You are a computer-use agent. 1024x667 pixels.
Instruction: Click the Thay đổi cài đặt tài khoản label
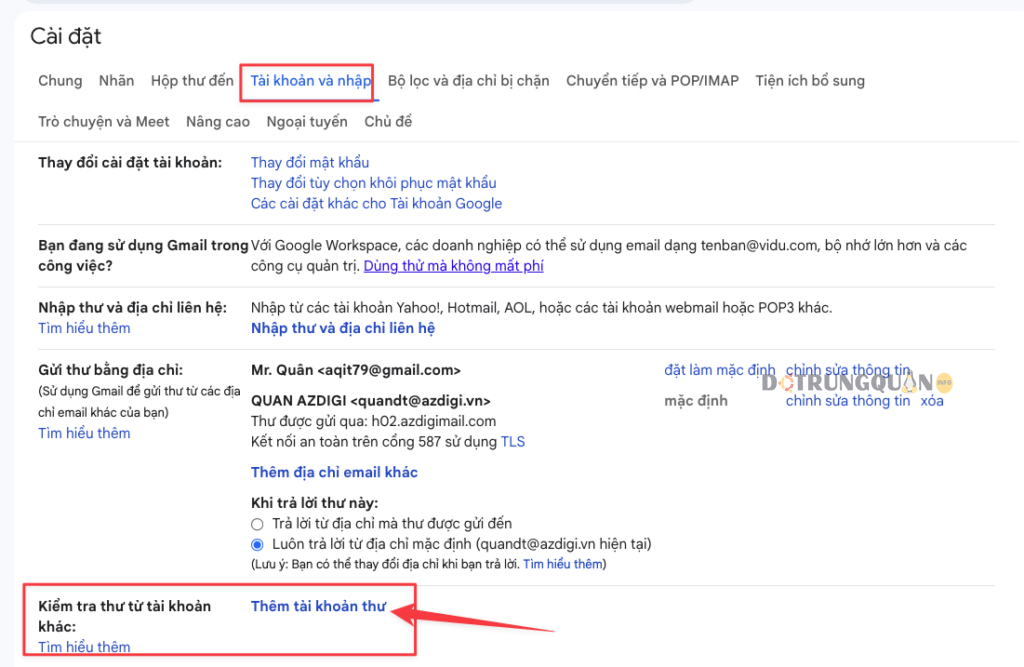(x=130, y=163)
